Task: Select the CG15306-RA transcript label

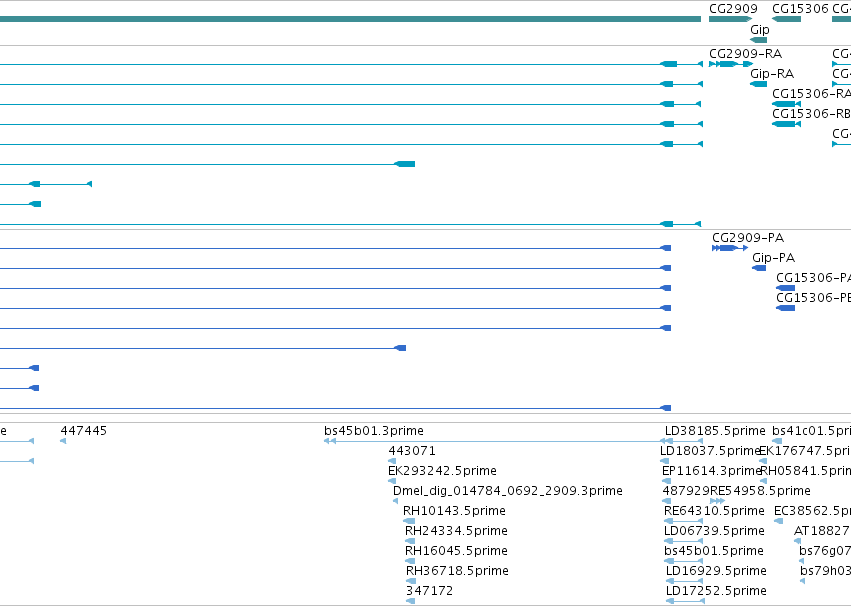Action: (811, 94)
